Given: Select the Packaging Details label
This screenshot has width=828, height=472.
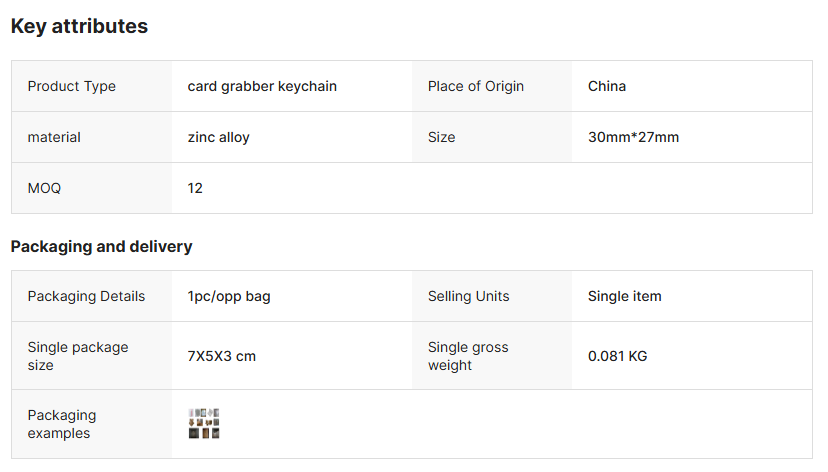Looking at the screenshot, I should [x=86, y=296].
